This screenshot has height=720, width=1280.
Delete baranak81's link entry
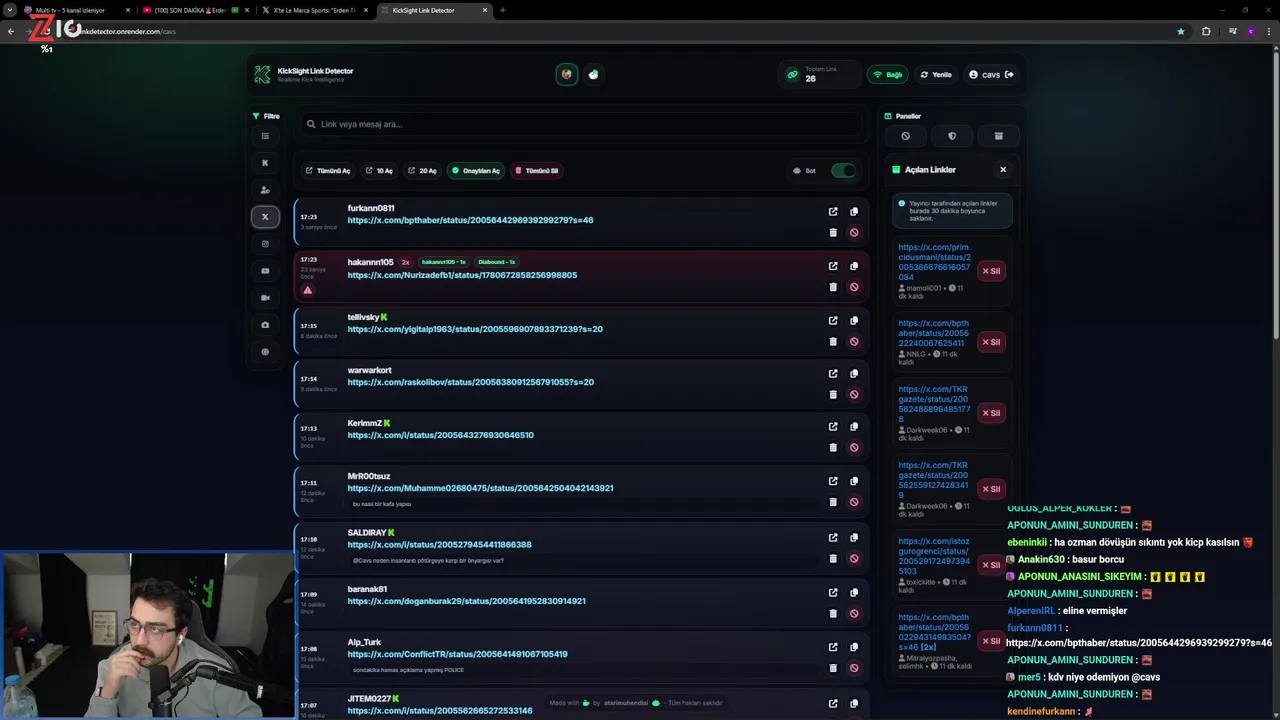pos(833,613)
